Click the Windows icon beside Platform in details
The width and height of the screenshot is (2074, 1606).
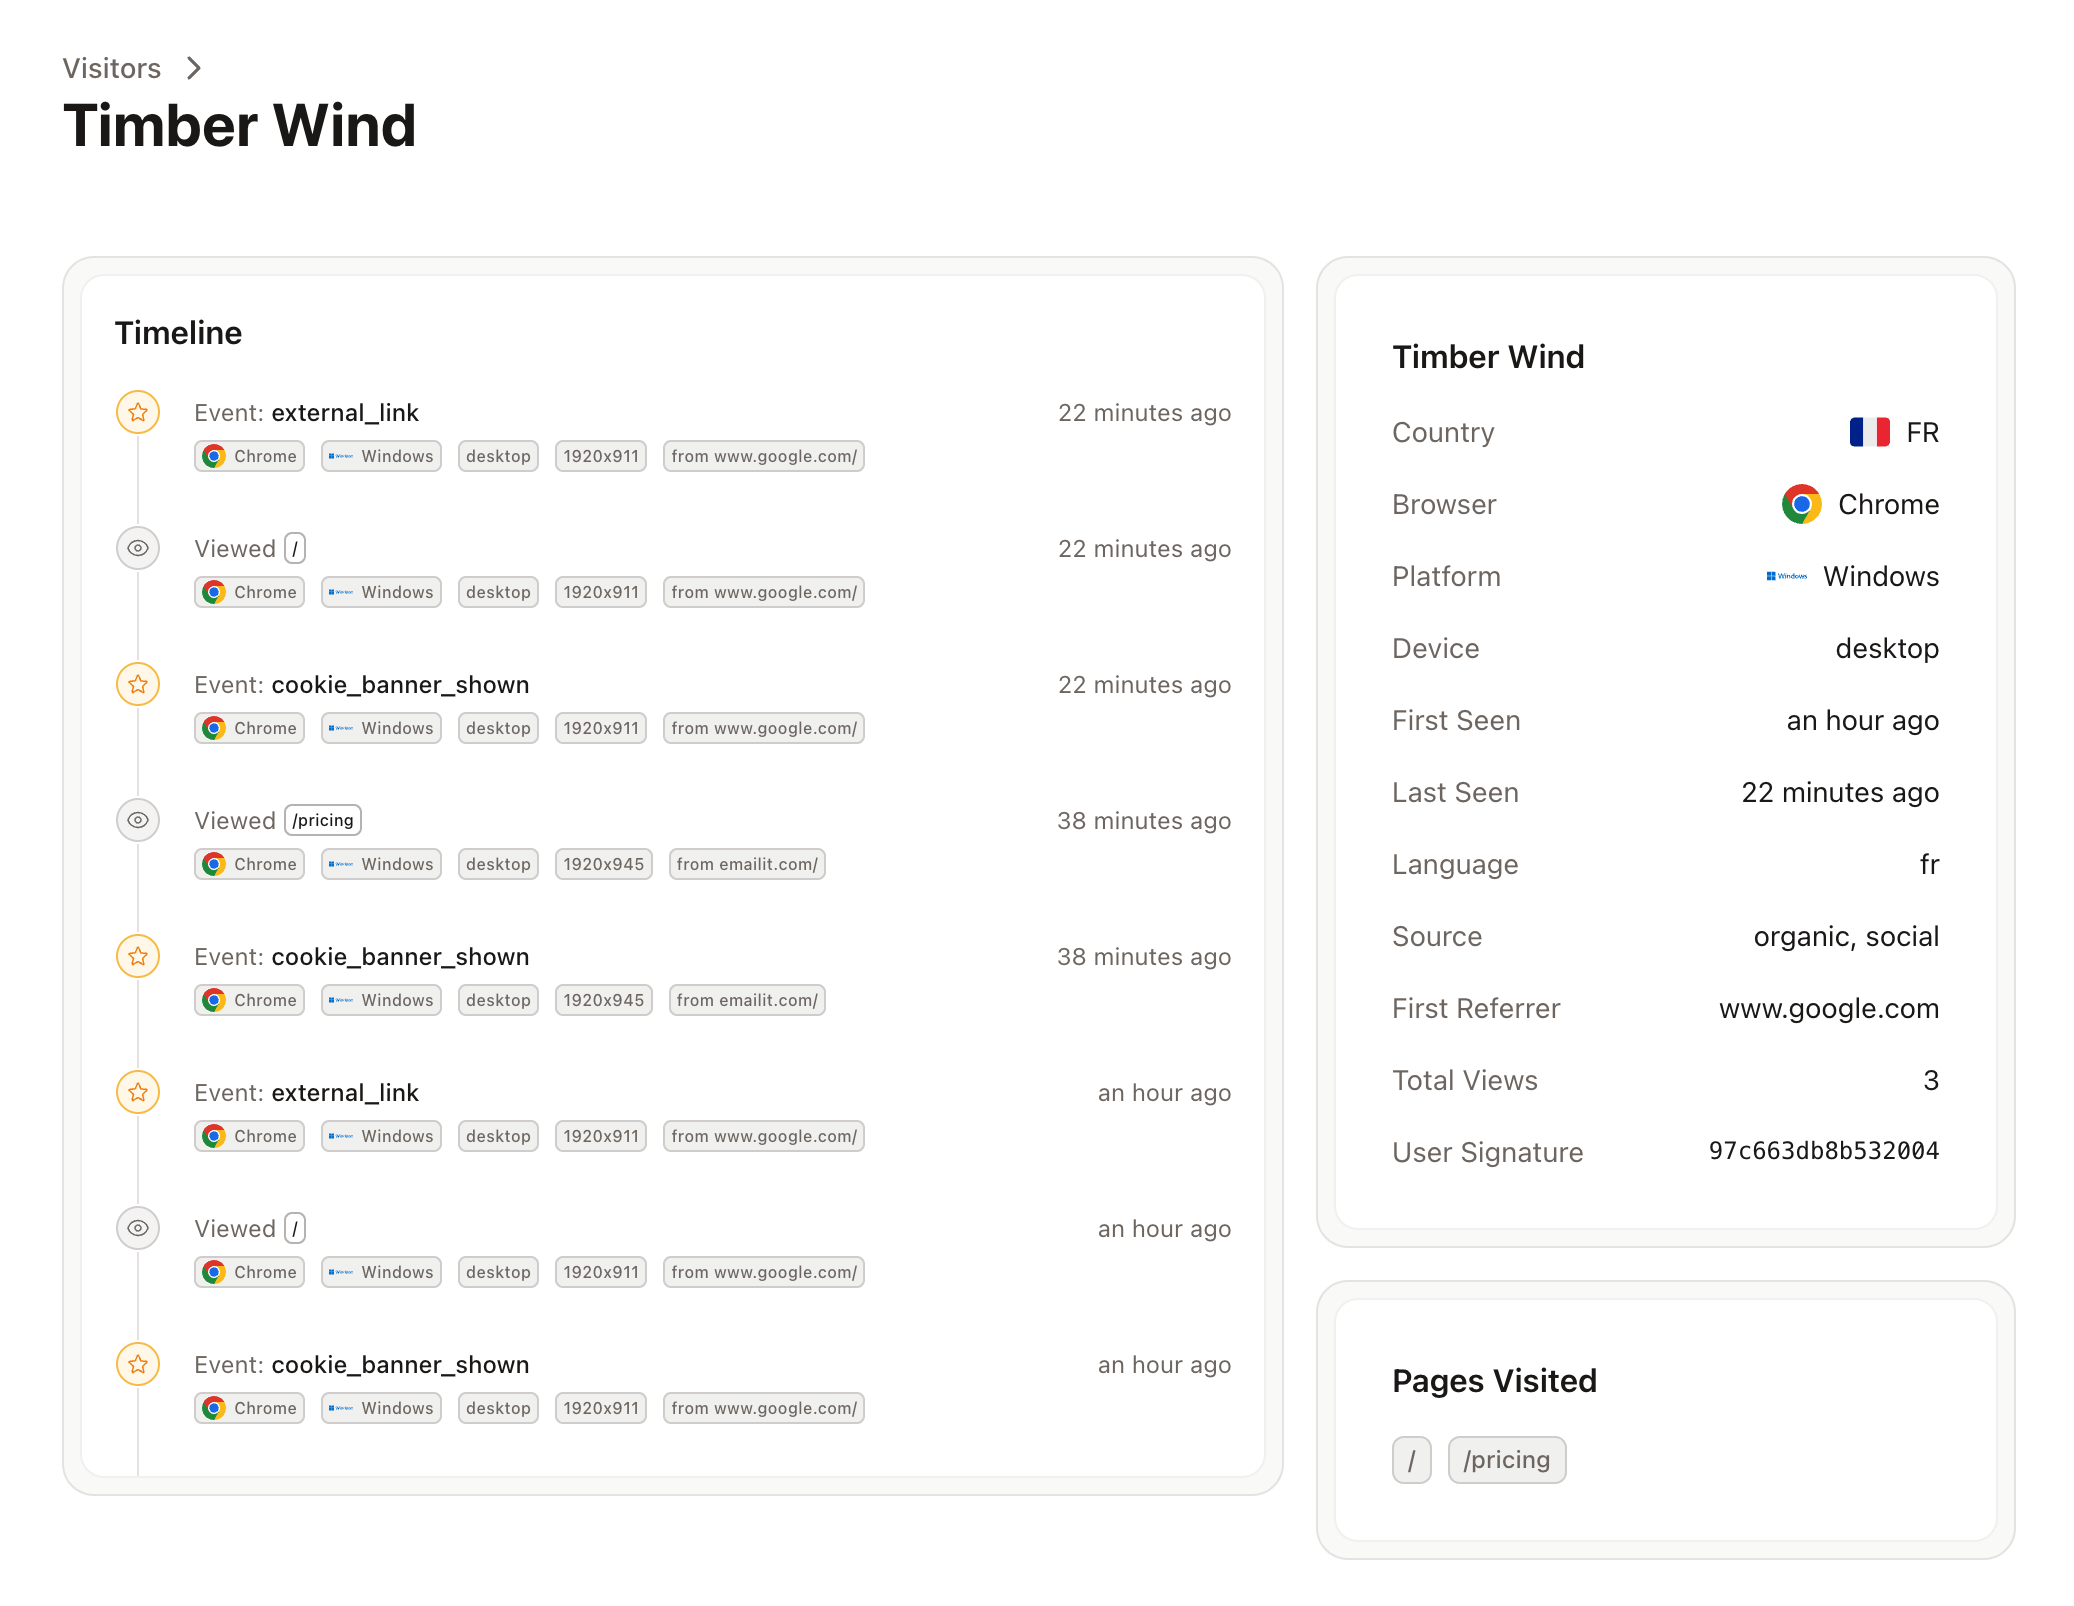click(1788, 576)
